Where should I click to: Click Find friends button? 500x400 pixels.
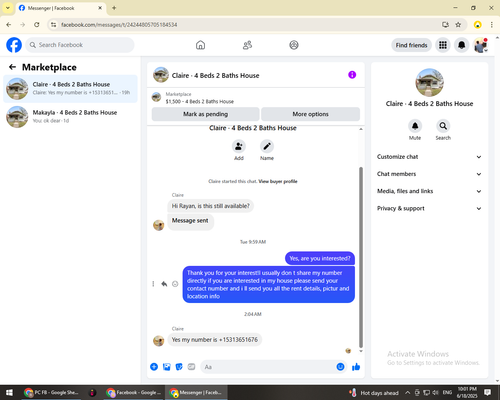coord(411,45)
